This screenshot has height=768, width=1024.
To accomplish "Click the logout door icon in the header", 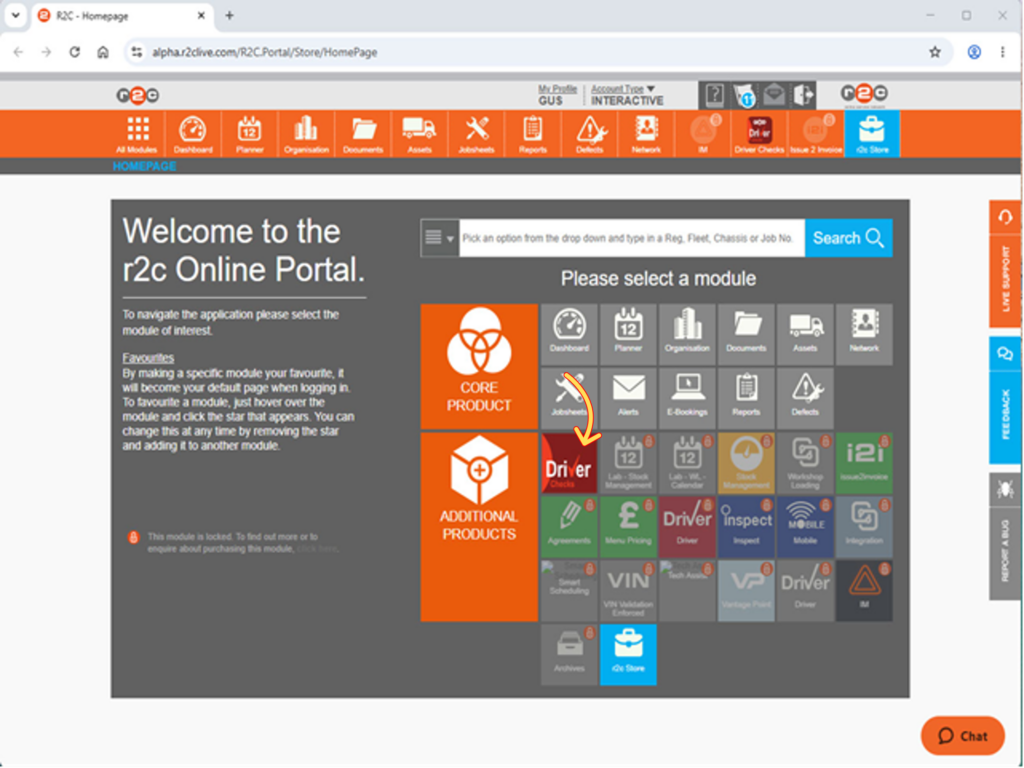I will (x=804, y=95).
